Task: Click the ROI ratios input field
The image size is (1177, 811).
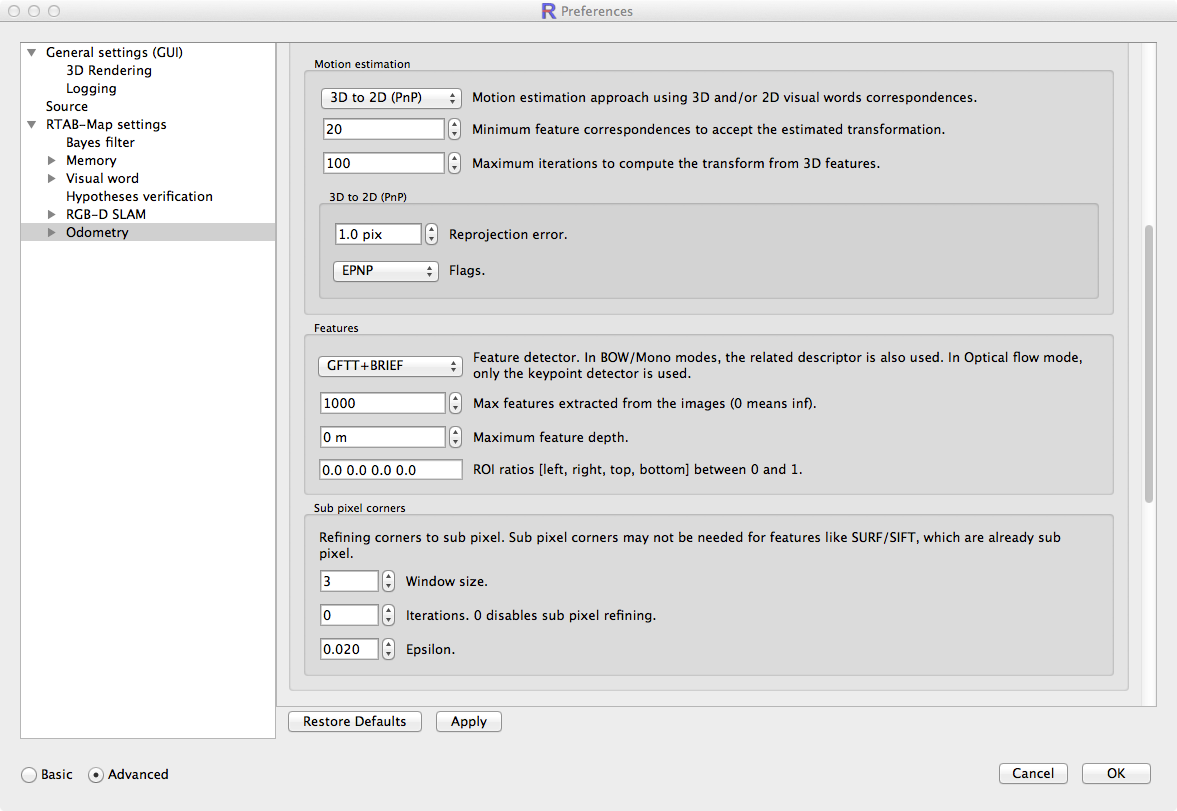Action: 391,470
